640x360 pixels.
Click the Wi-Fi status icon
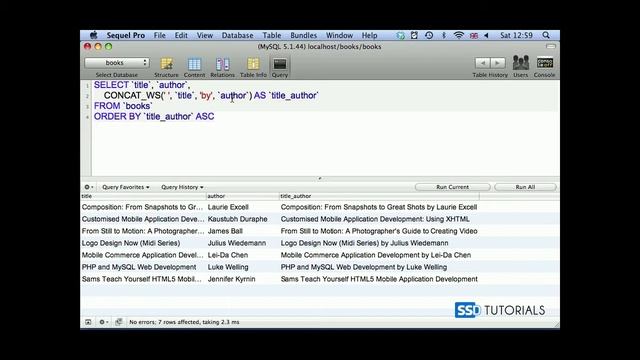point(458,35)
